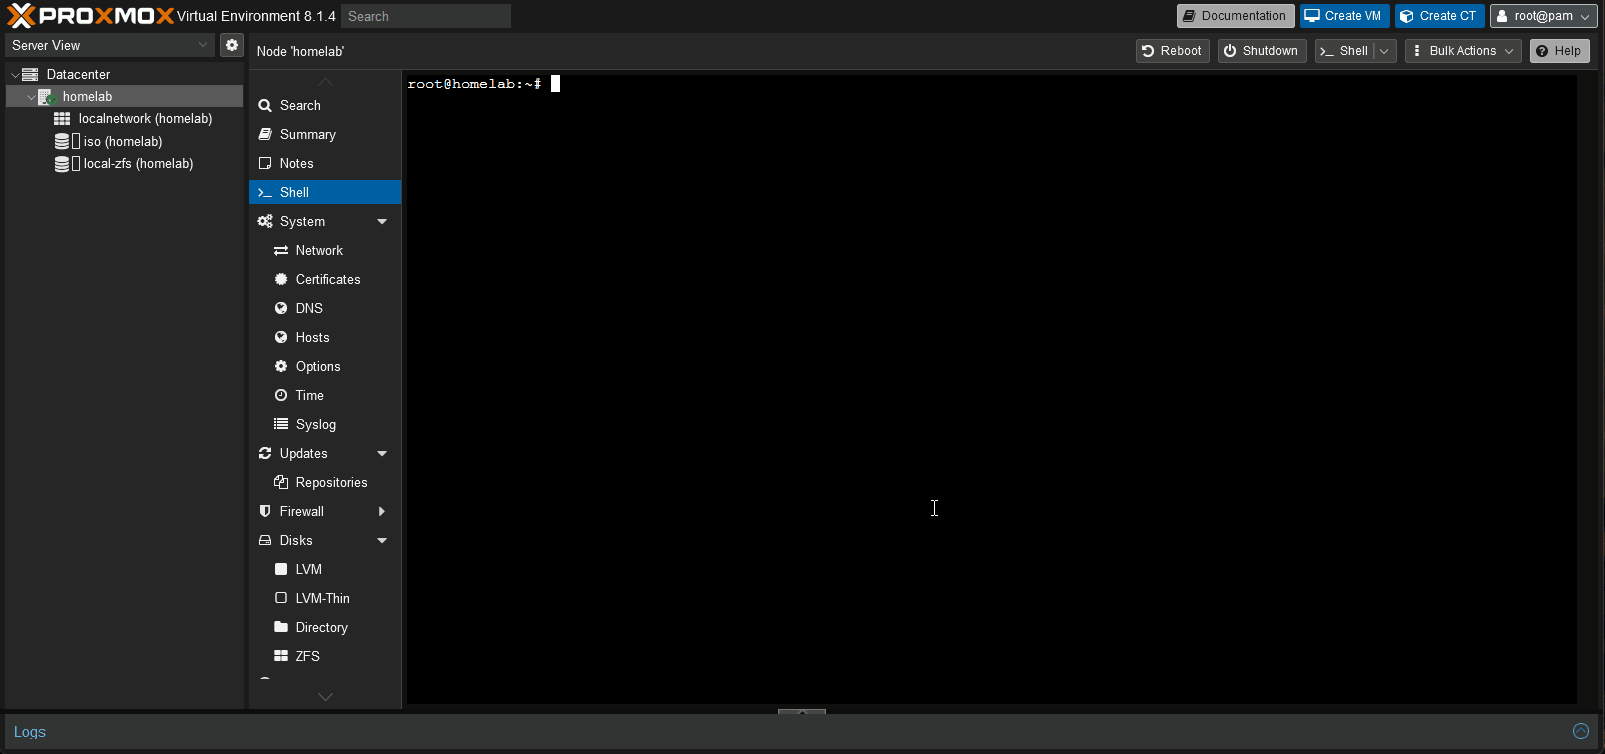Open localnetwork (homelab) tree item
Image resolution: width=1605 pixels, height=754 pixels.
[145, 118]
